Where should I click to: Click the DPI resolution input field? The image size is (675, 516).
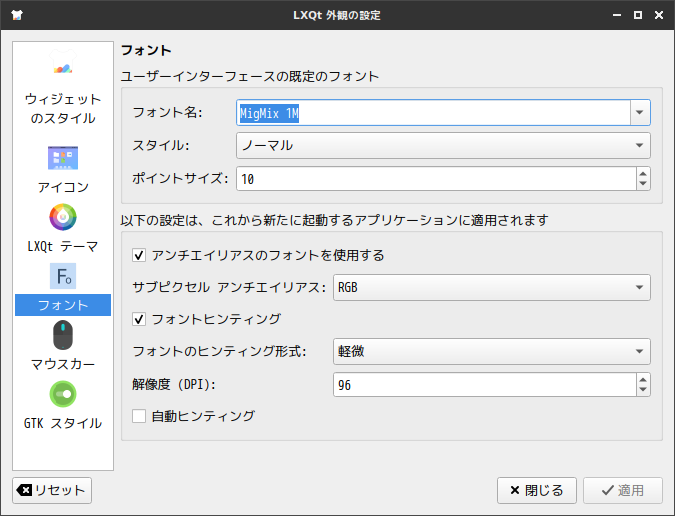tap(482, 384)
